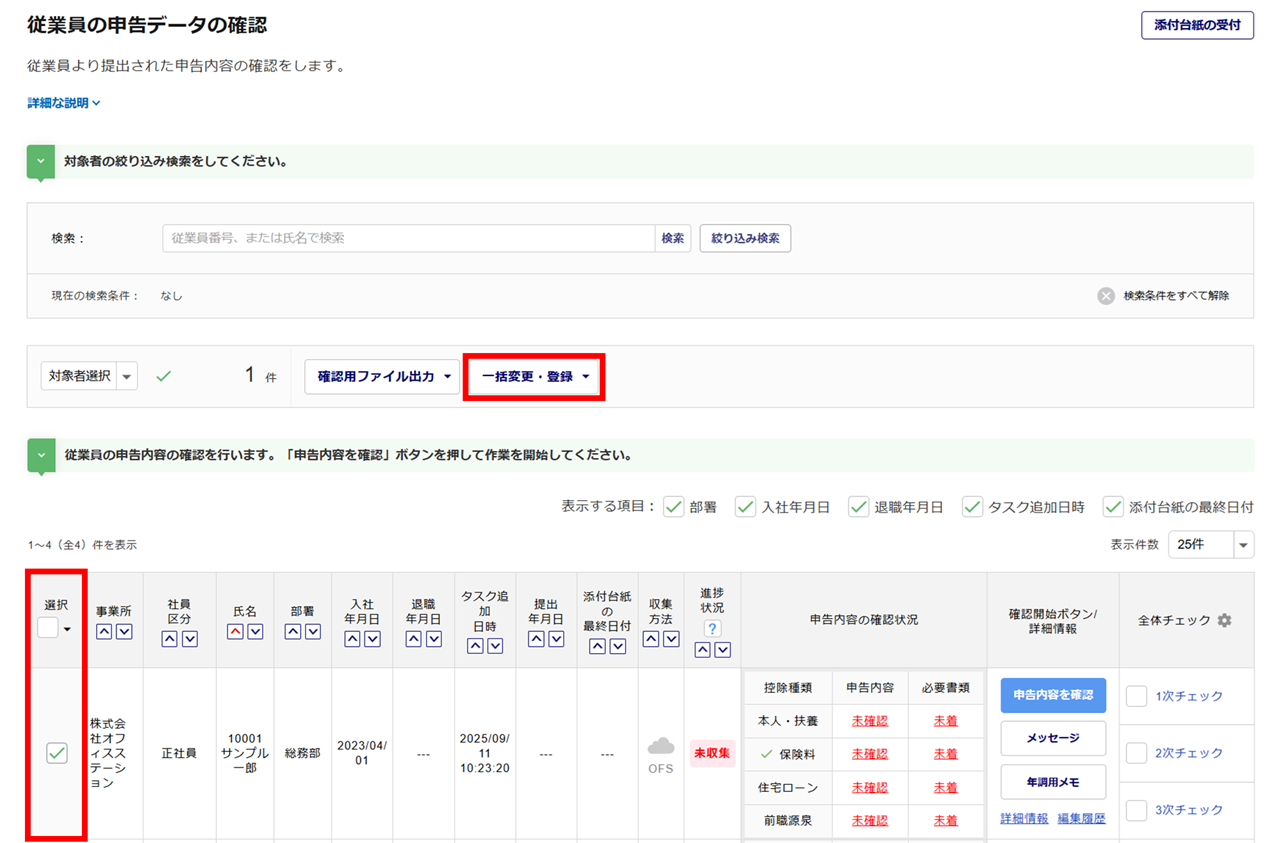This screenshot has height=843, width=1280.
Task: Click the gear icon beside 全体チェック
Action: click(x=1224, y=620)
